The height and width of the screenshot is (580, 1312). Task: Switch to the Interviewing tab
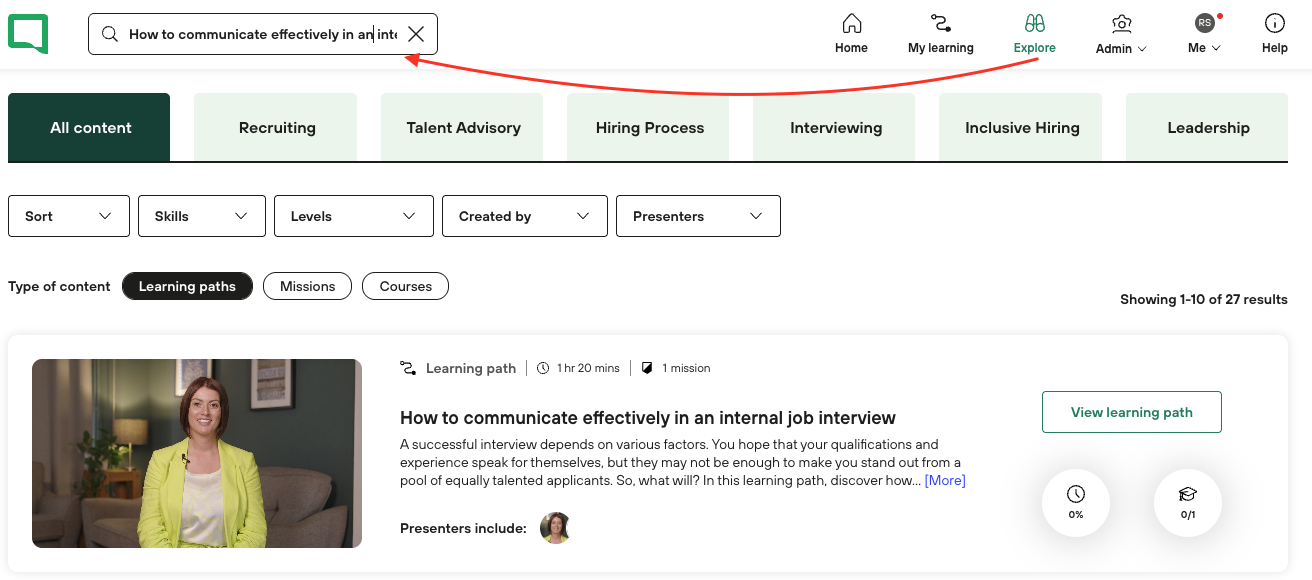point(836,128)
